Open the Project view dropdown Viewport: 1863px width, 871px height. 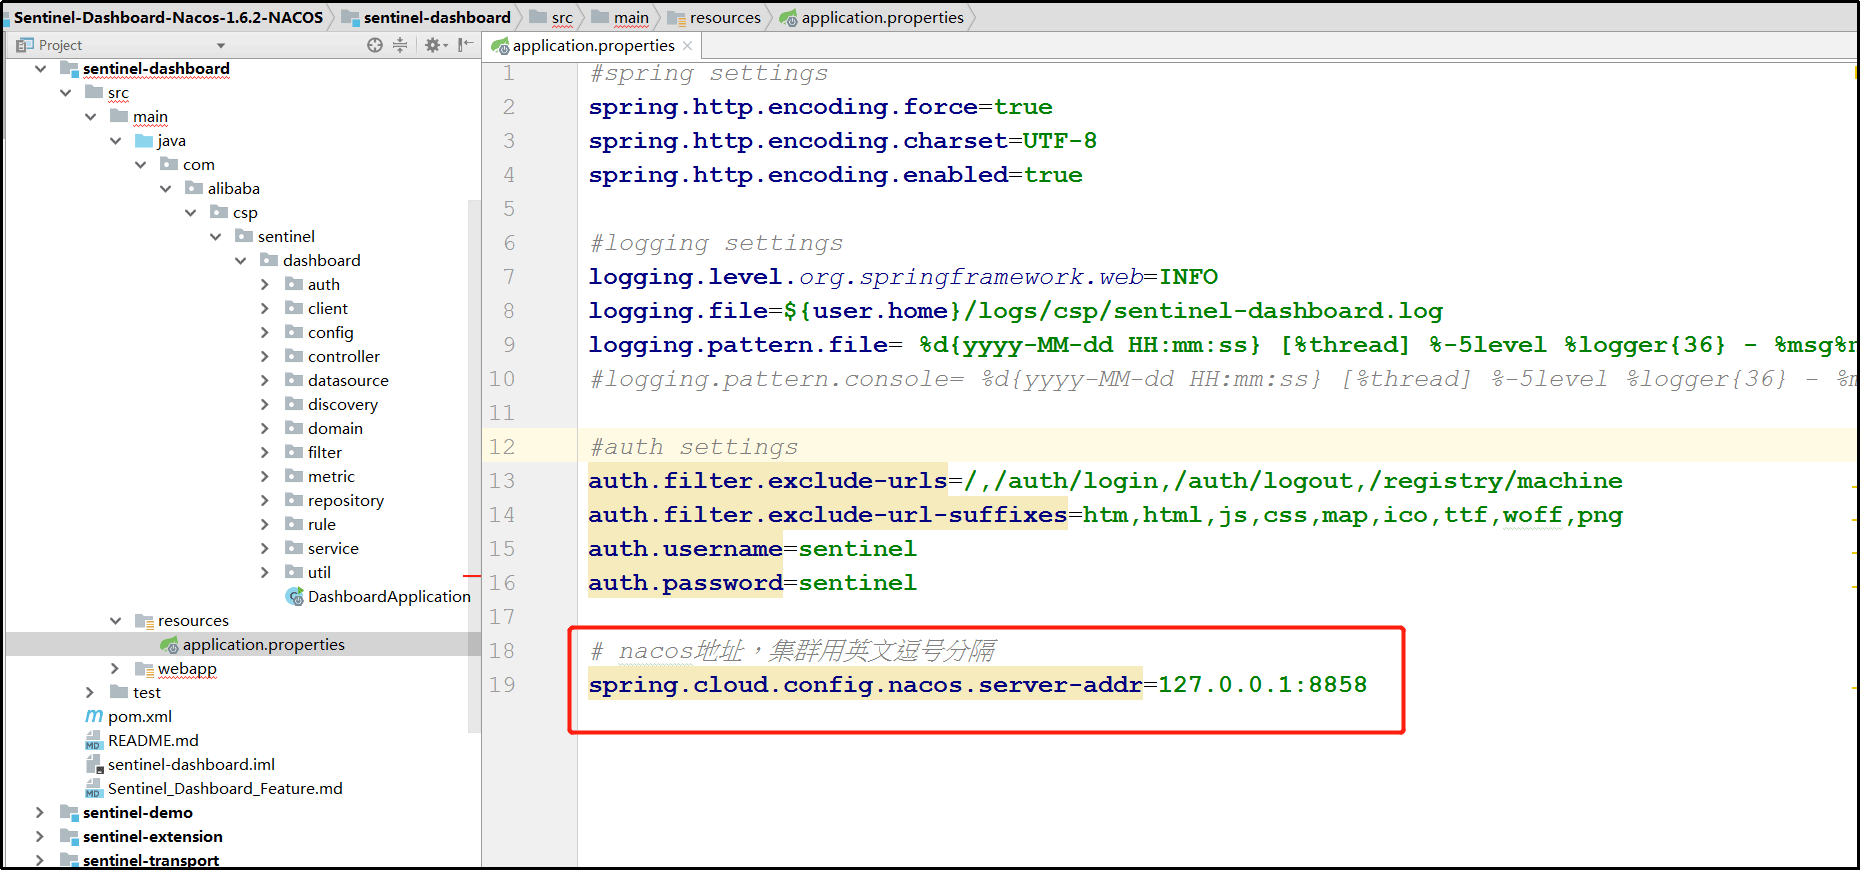click(221, 46)
